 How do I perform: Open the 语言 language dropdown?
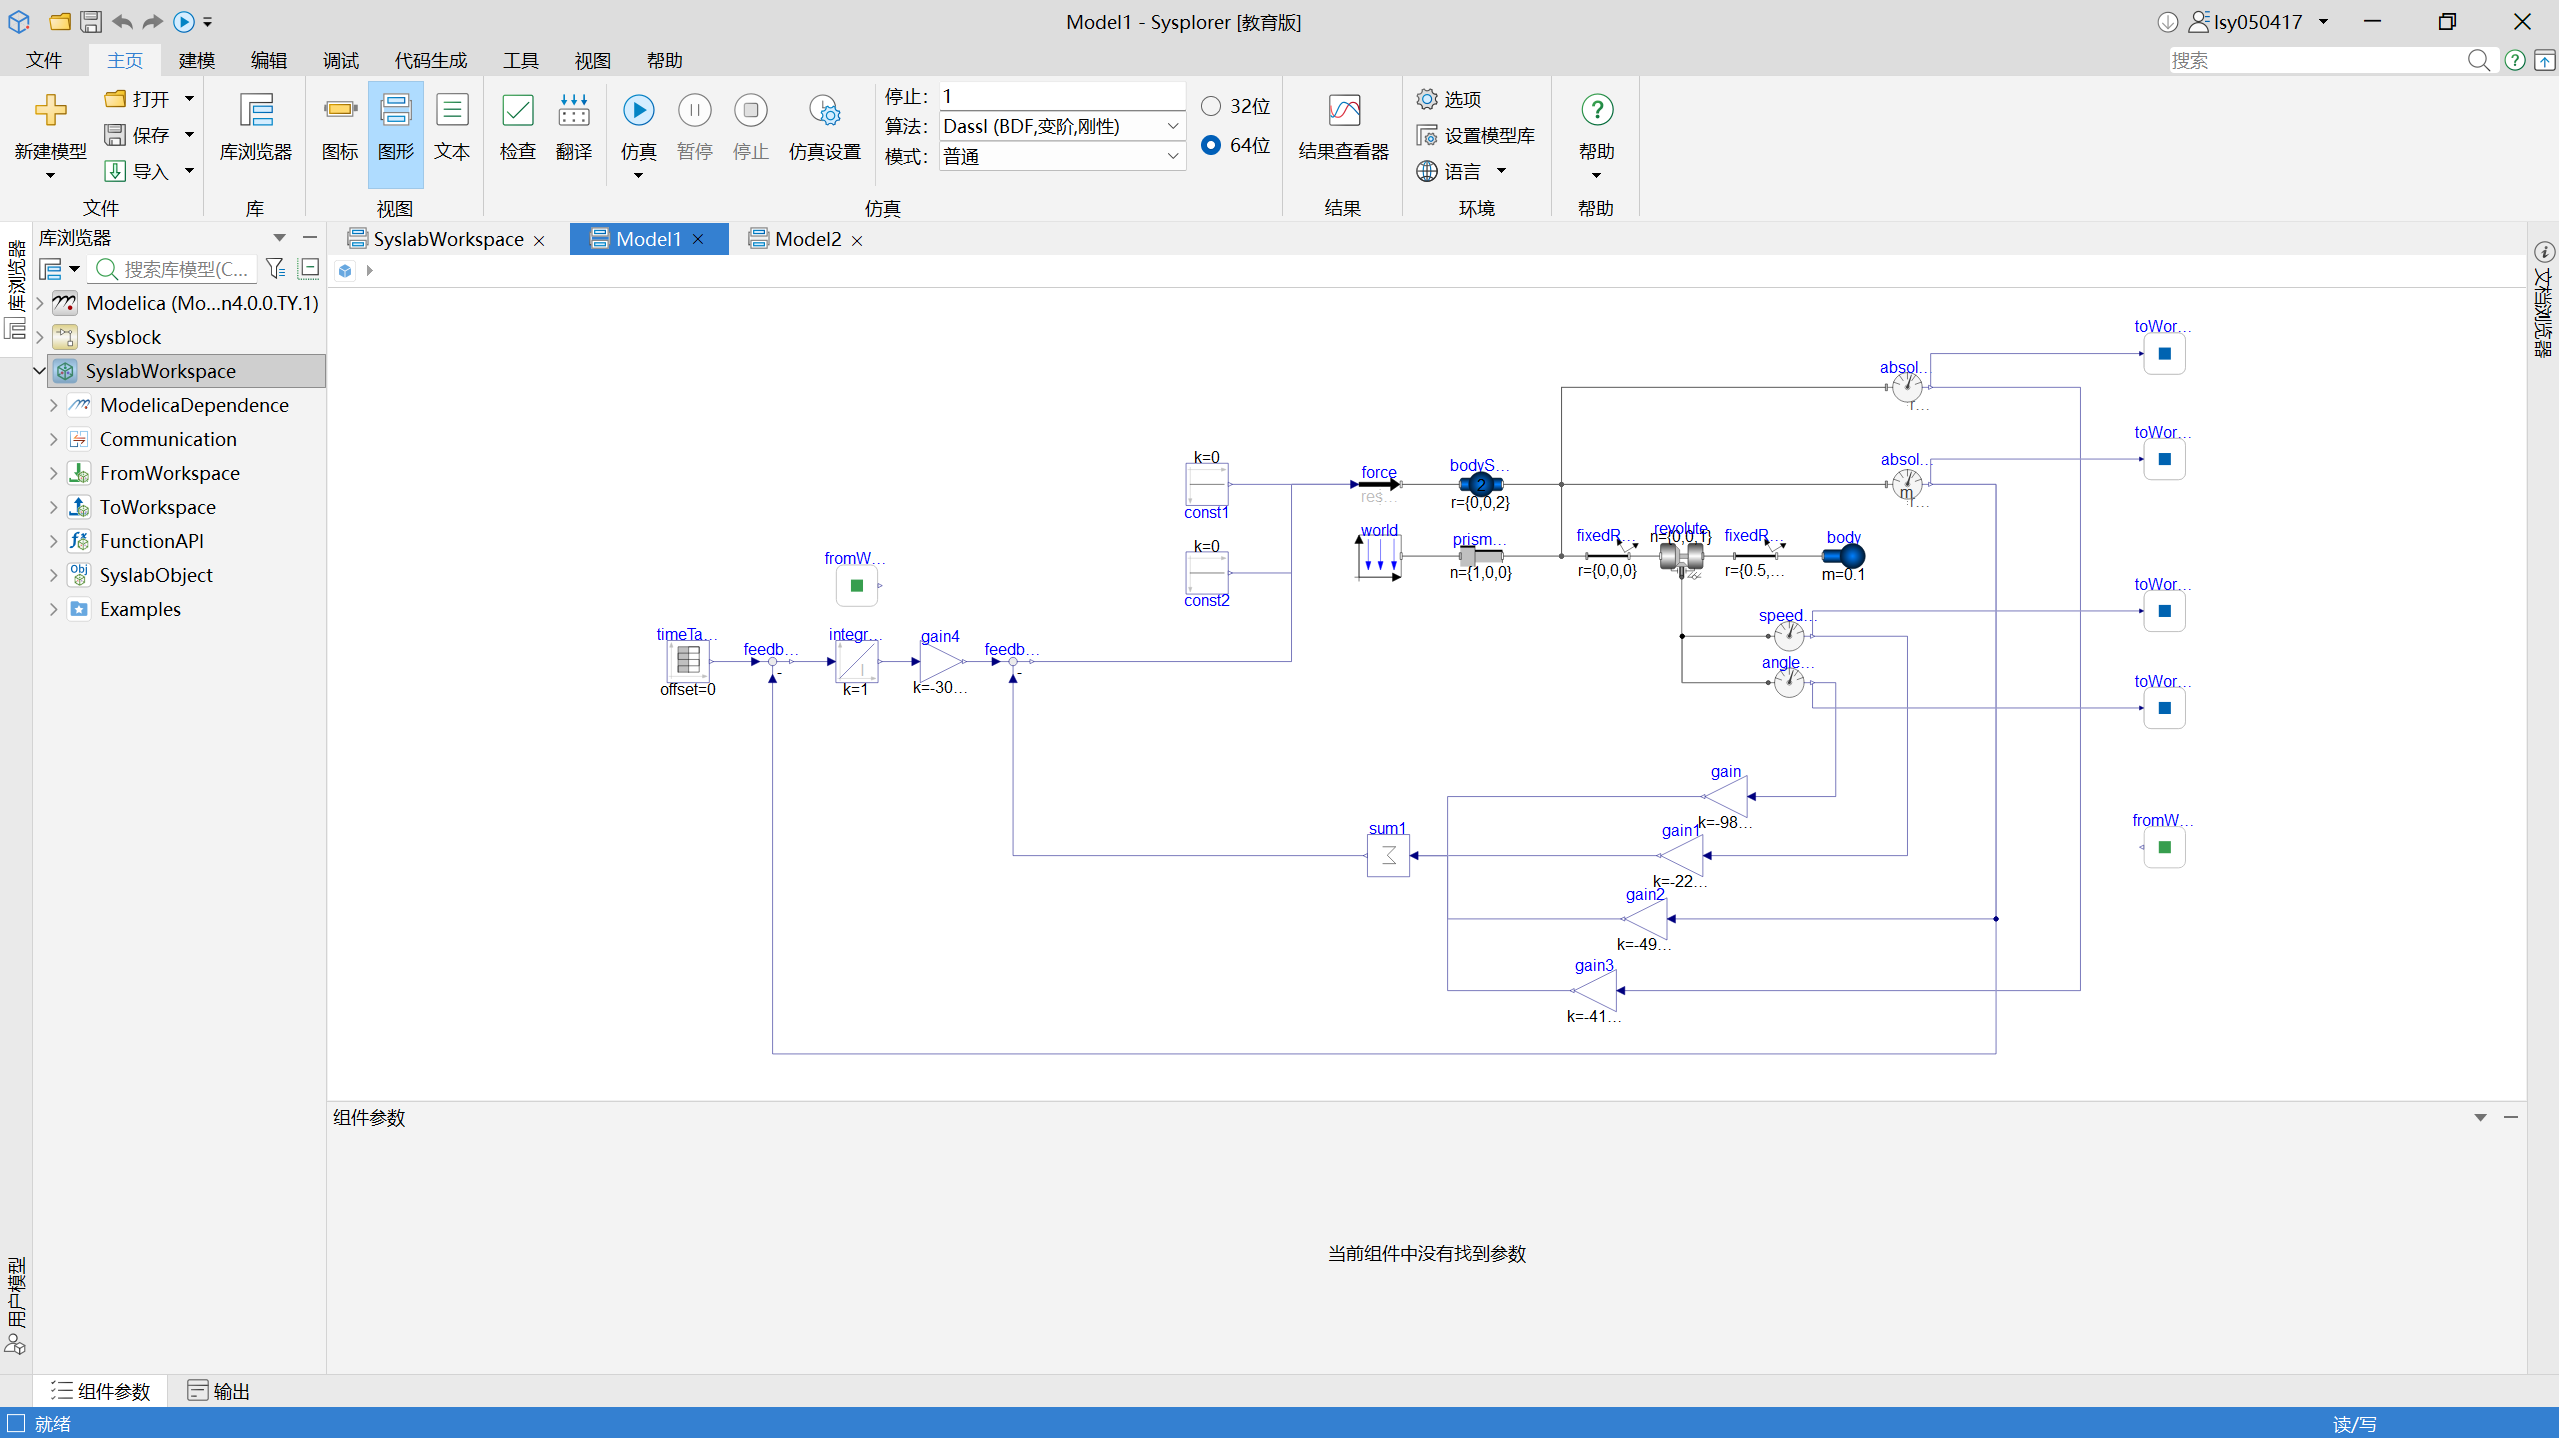point(1501,171)
